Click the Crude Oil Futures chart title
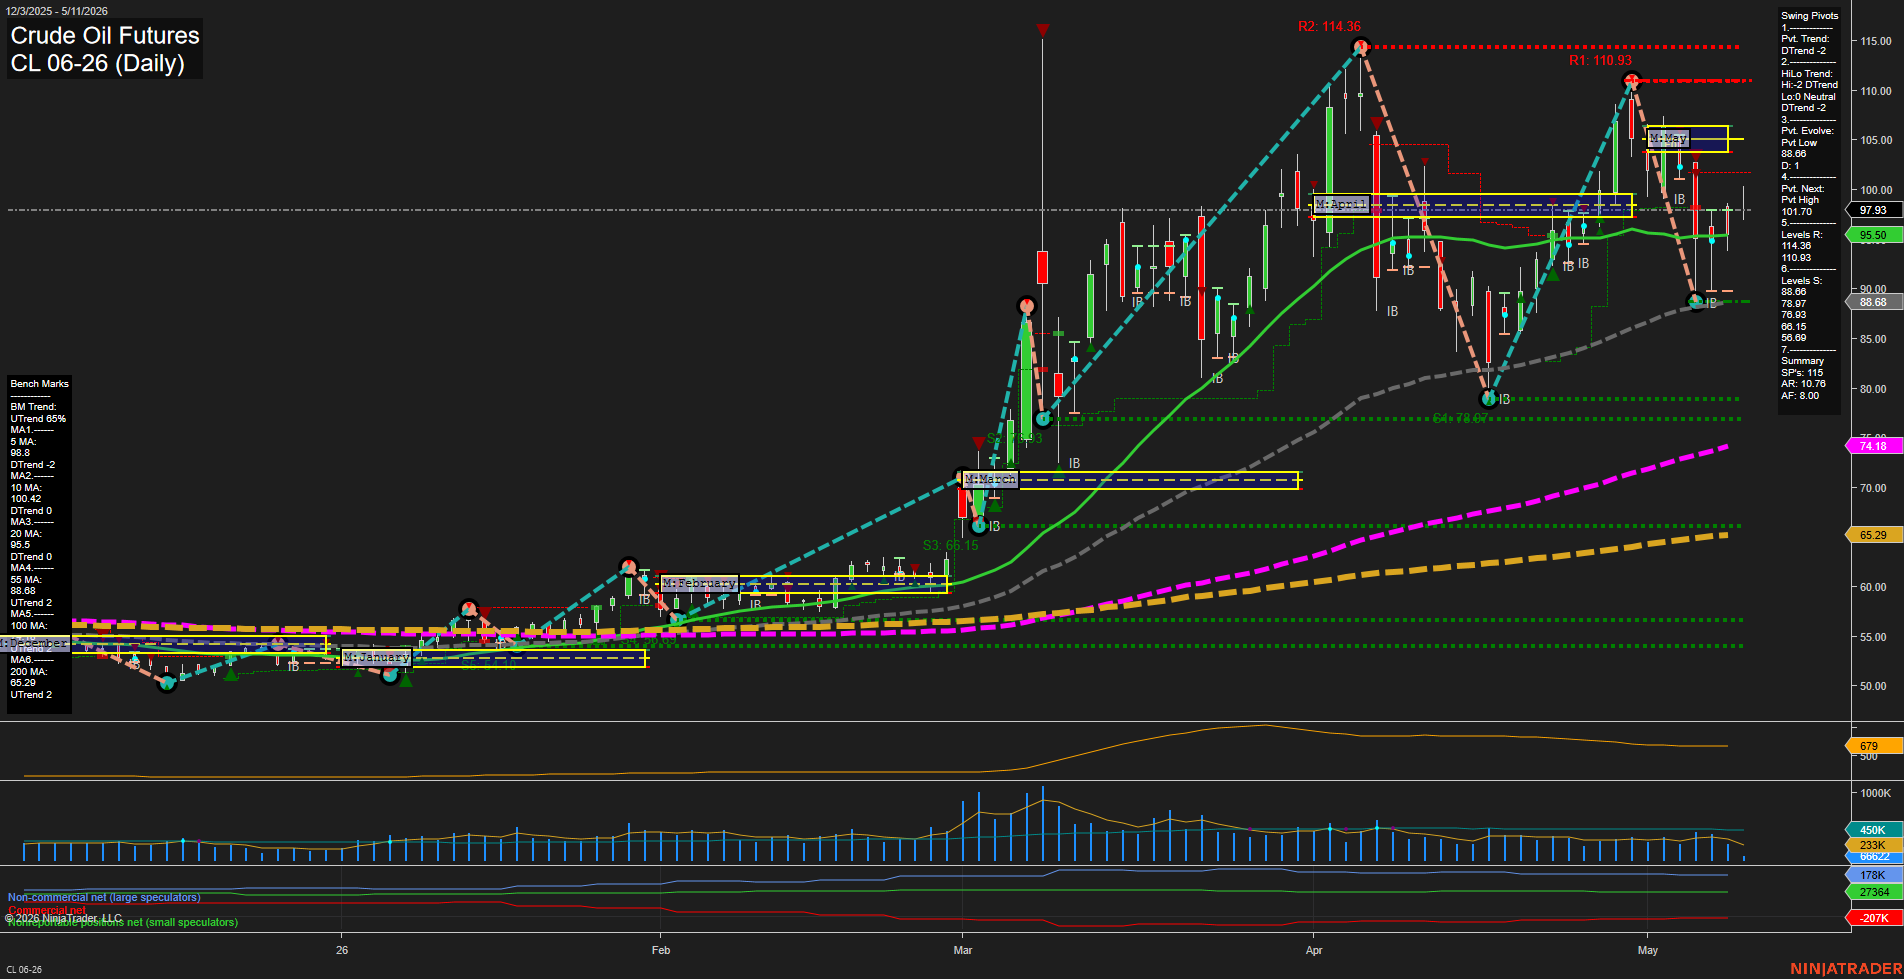Image resolution: width=1904 pixels, height=979 pixels. tap(105, 36)
